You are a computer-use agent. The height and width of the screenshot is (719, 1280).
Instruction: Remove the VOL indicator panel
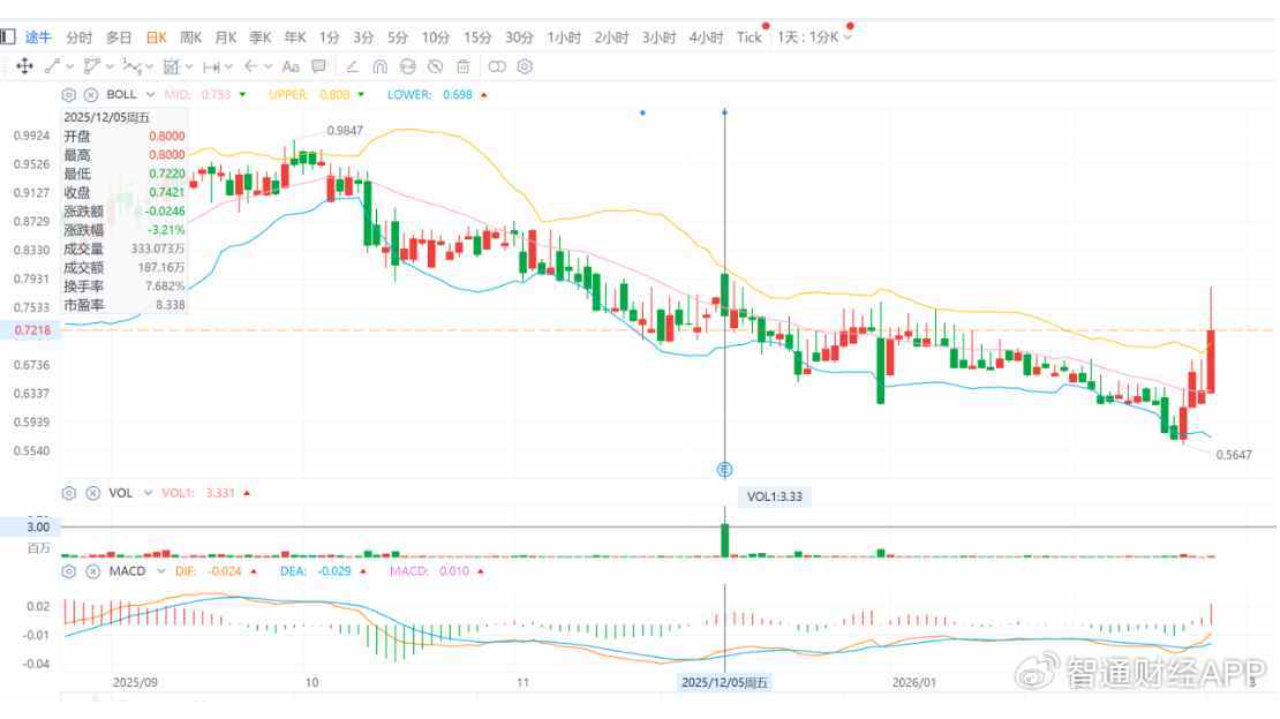[92, 493]
